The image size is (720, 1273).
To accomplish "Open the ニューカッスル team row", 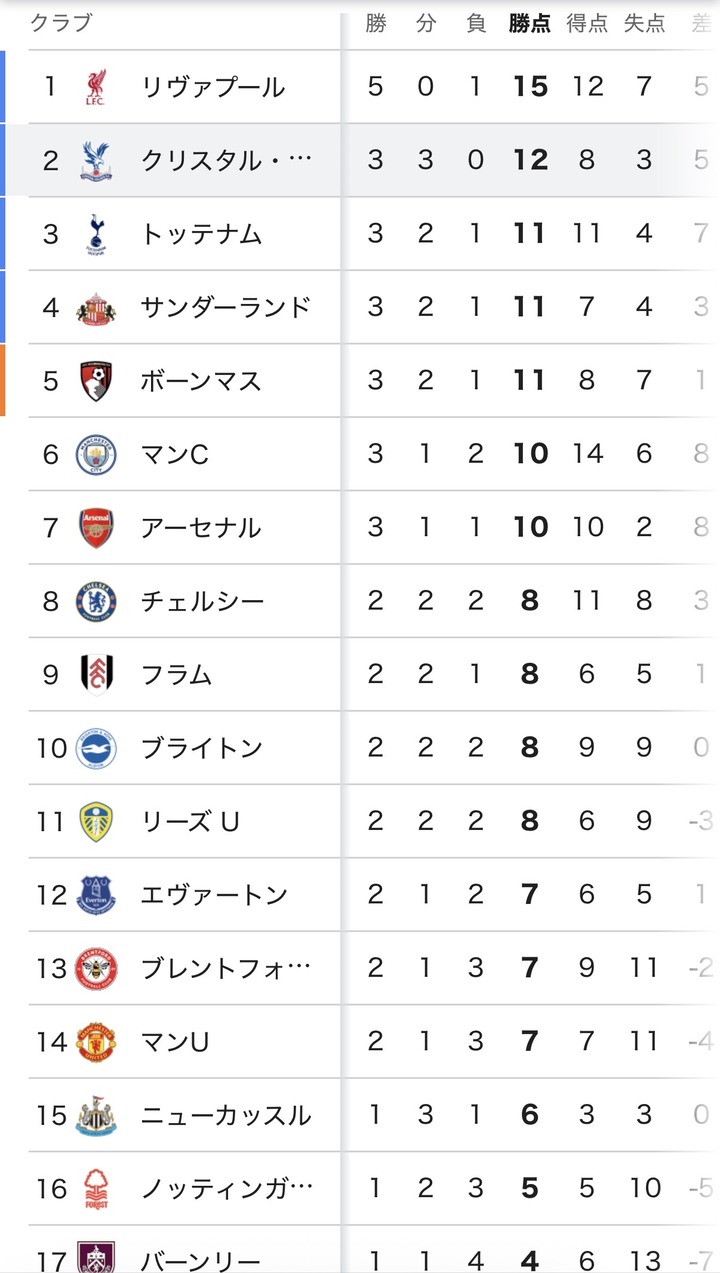I will [226, 1116].
